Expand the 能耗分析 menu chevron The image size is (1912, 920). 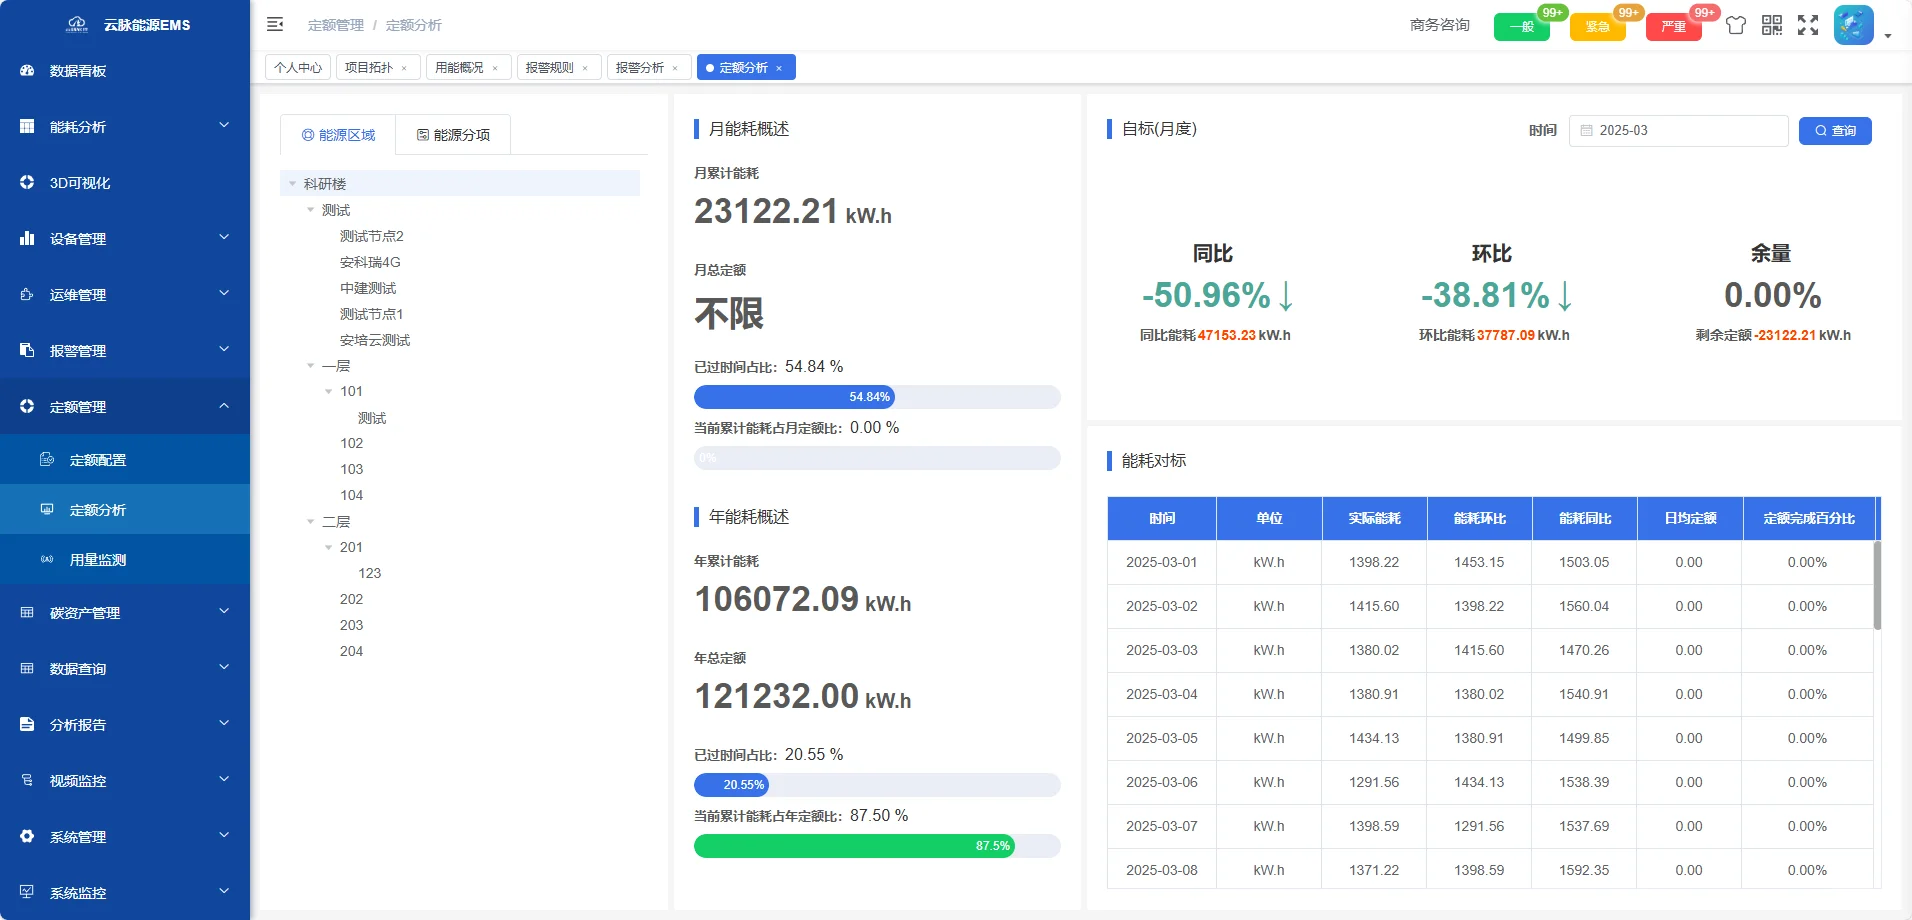[x=222, y=126]
